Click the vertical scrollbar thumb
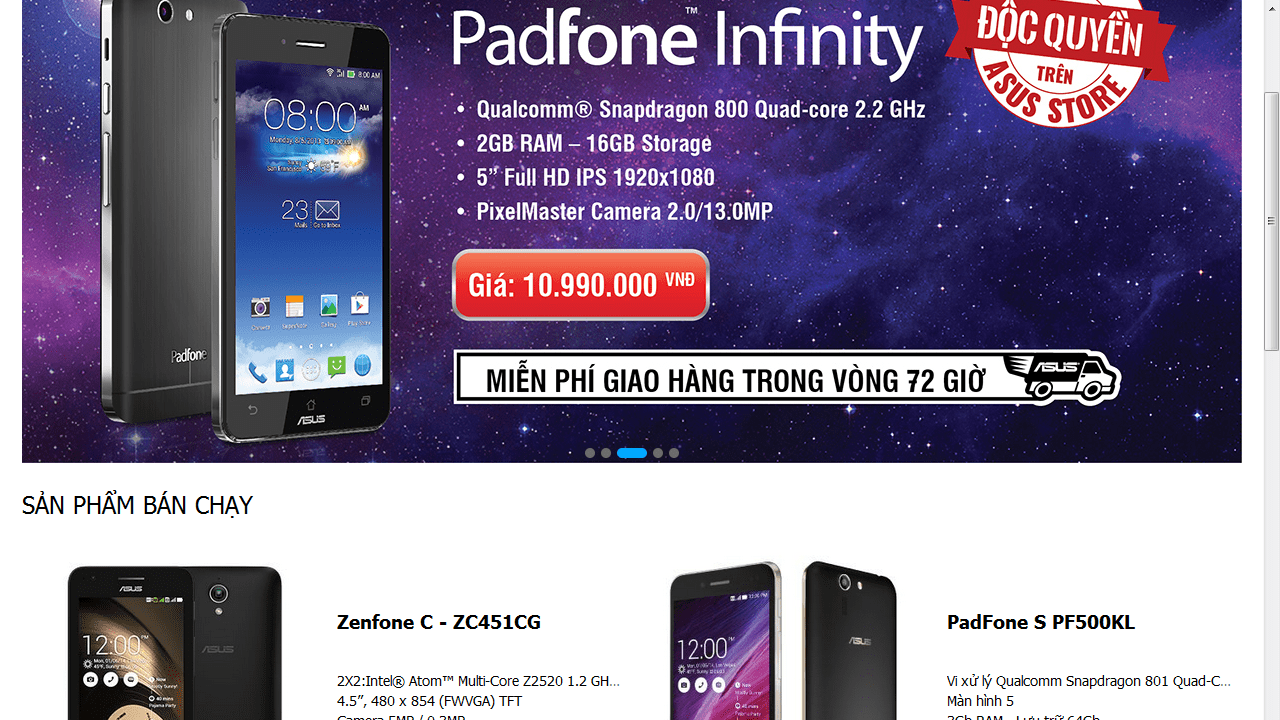Image resolution: width=1280 pixels, height=720 pixels. point(1271,221)
